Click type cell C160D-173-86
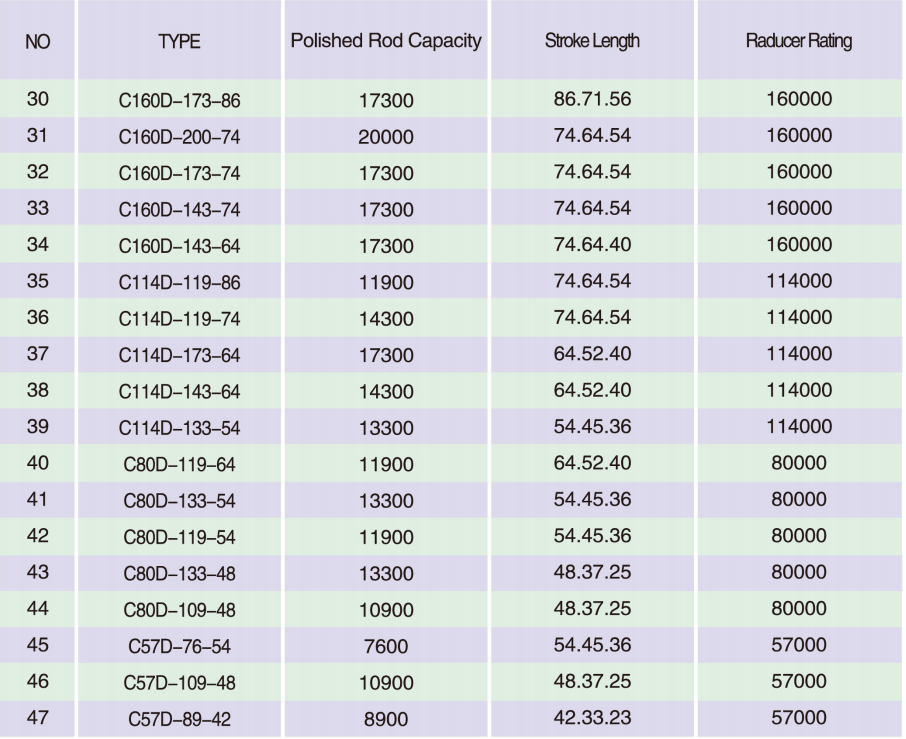Image resolution: width=906 pixels, height=739 pixels. 179,101
